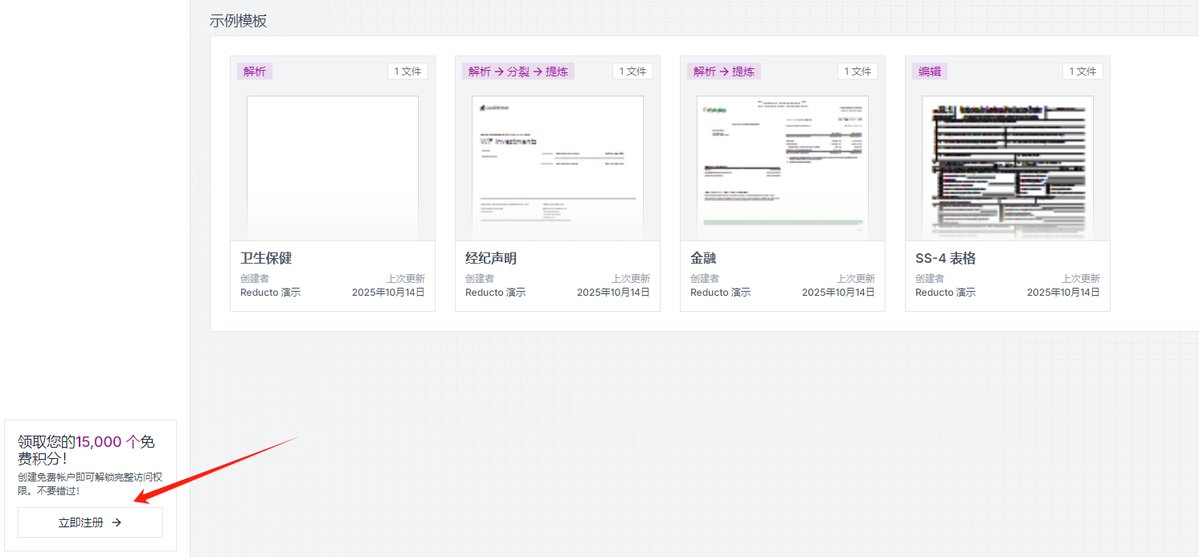Click the 解析 → 分裂 → 提炼 tag

point(518,71)
